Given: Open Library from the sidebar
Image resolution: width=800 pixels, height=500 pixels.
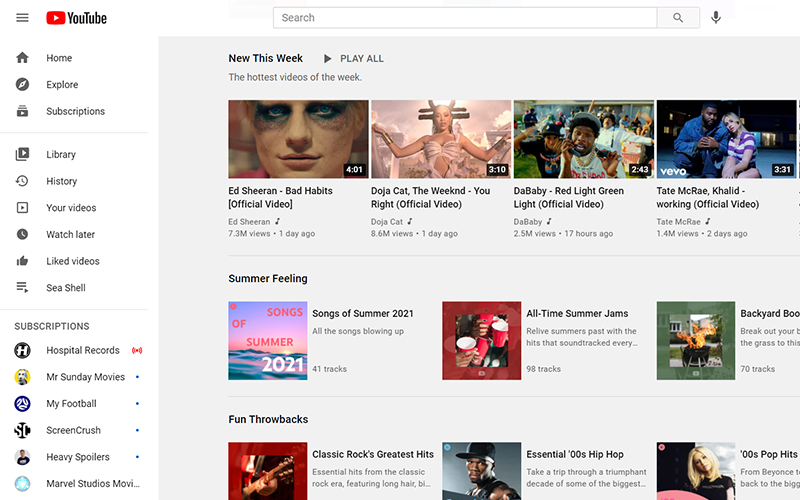Looking at the screenshot, I should click(74, 154).
